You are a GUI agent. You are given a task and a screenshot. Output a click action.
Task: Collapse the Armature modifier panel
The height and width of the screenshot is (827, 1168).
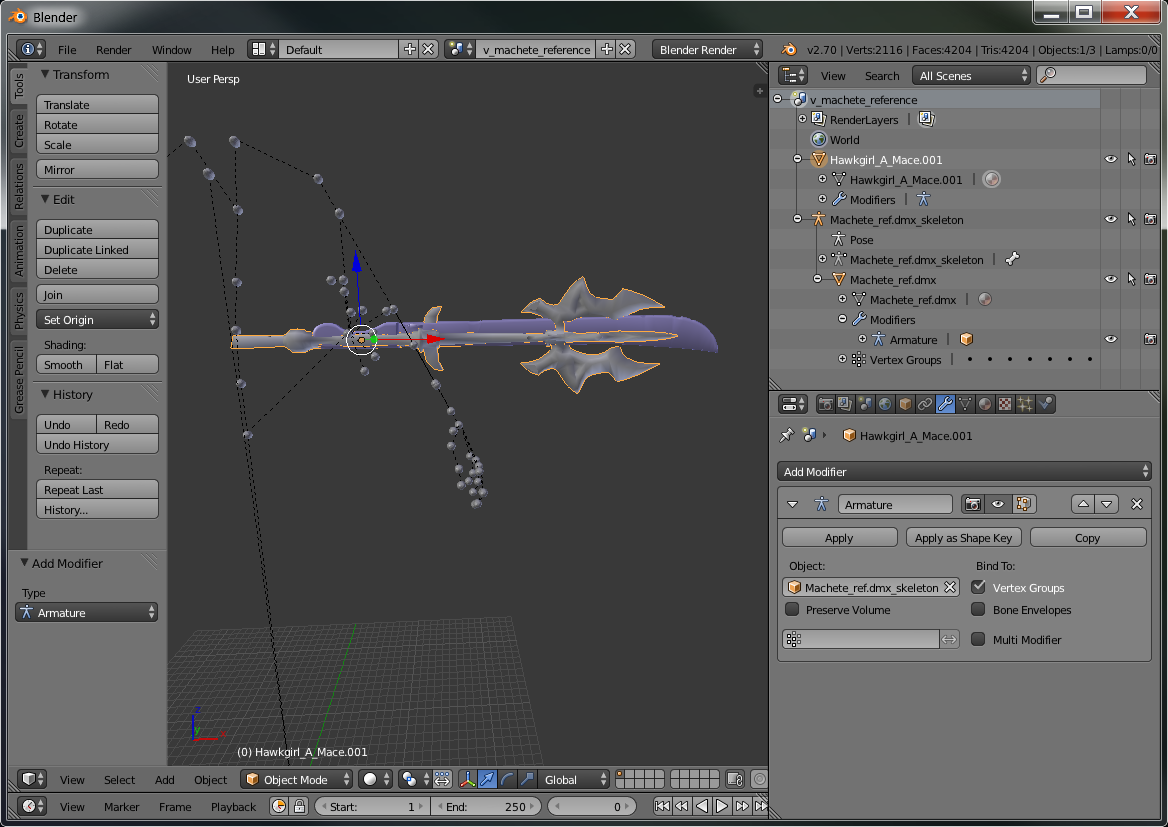(x=793, y=504)
